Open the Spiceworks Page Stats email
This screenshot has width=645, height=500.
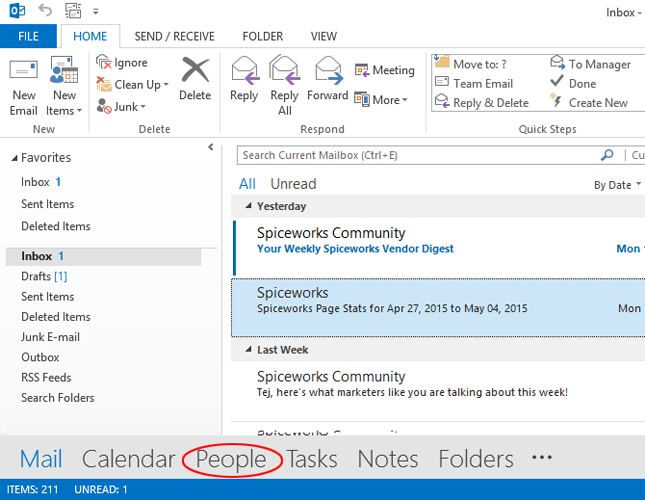[439, 308]
